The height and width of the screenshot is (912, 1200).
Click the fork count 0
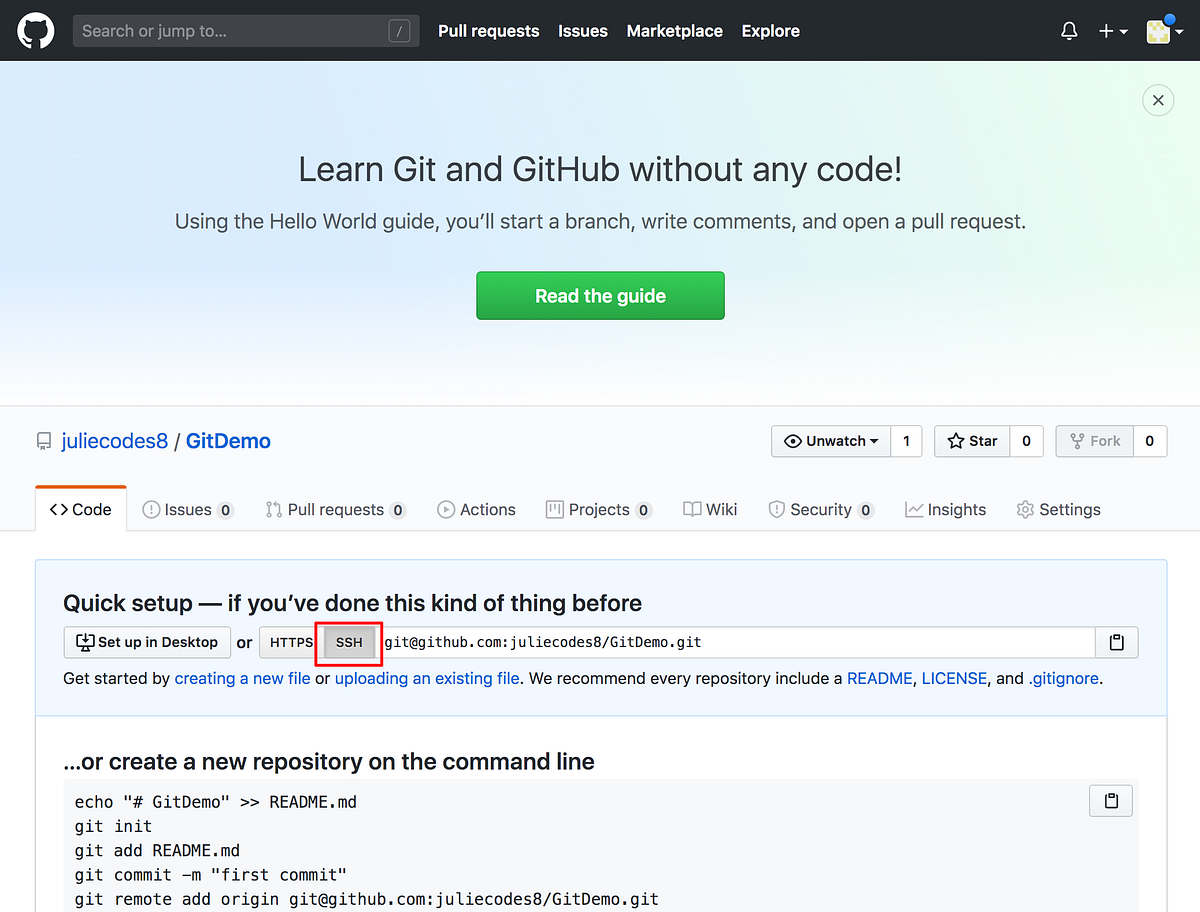click(x=1150, y=441)
